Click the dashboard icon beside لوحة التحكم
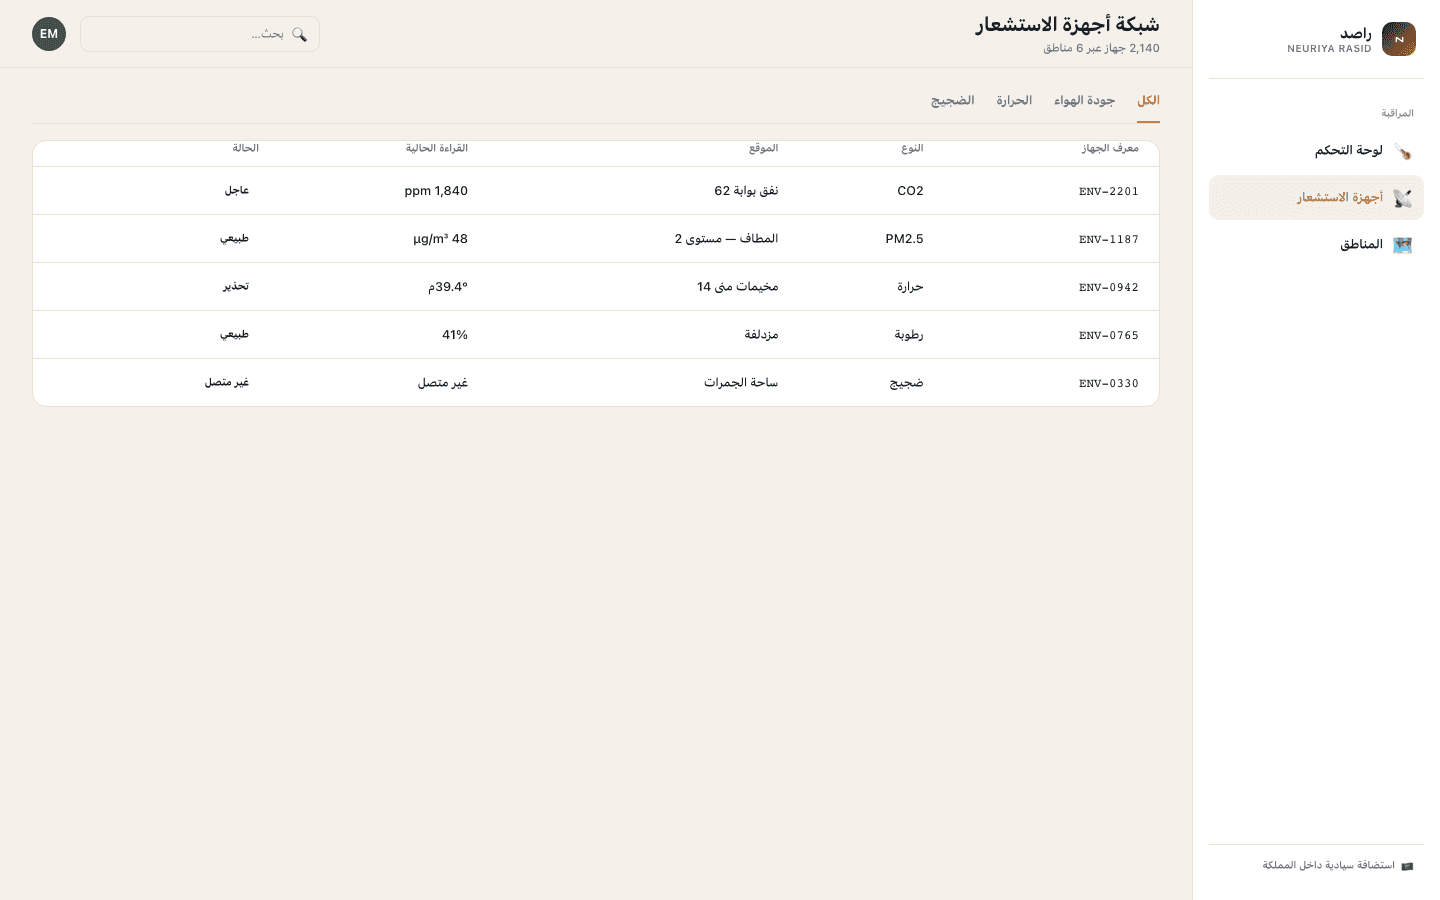This screenshot has width=1440, height=900. (1402, 151)
